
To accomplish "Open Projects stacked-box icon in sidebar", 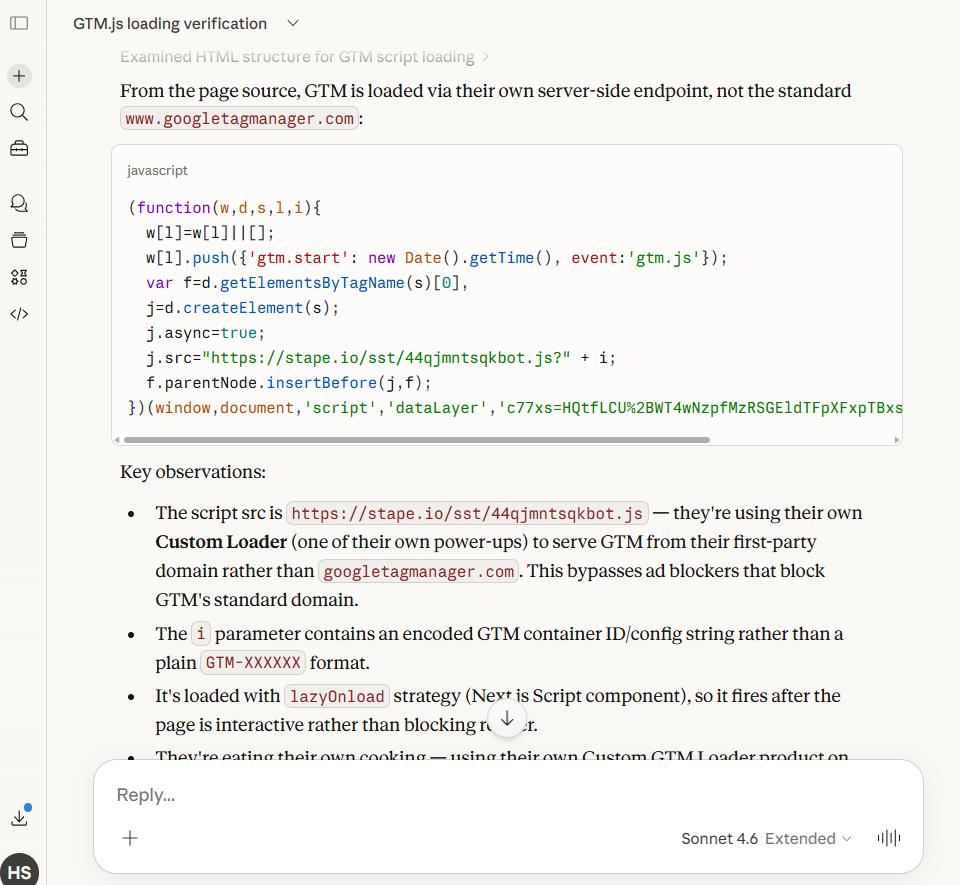I will pos(19,240).
